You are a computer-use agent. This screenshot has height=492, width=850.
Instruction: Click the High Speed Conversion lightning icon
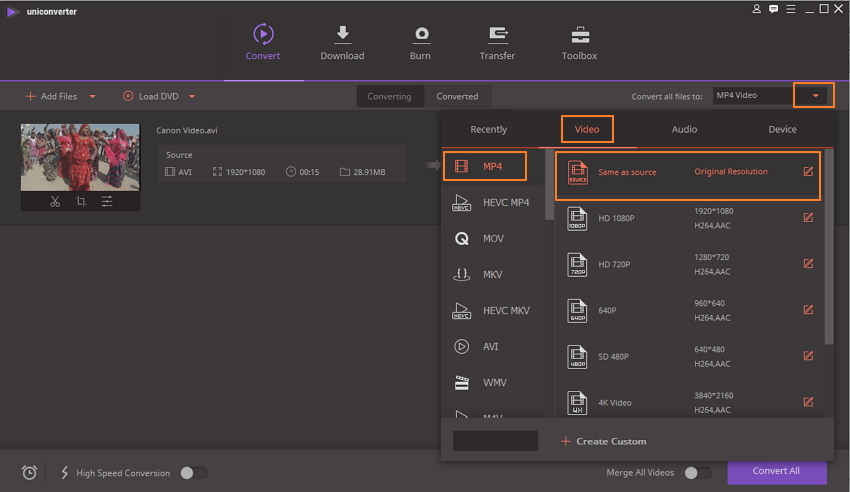pos(65,472)
